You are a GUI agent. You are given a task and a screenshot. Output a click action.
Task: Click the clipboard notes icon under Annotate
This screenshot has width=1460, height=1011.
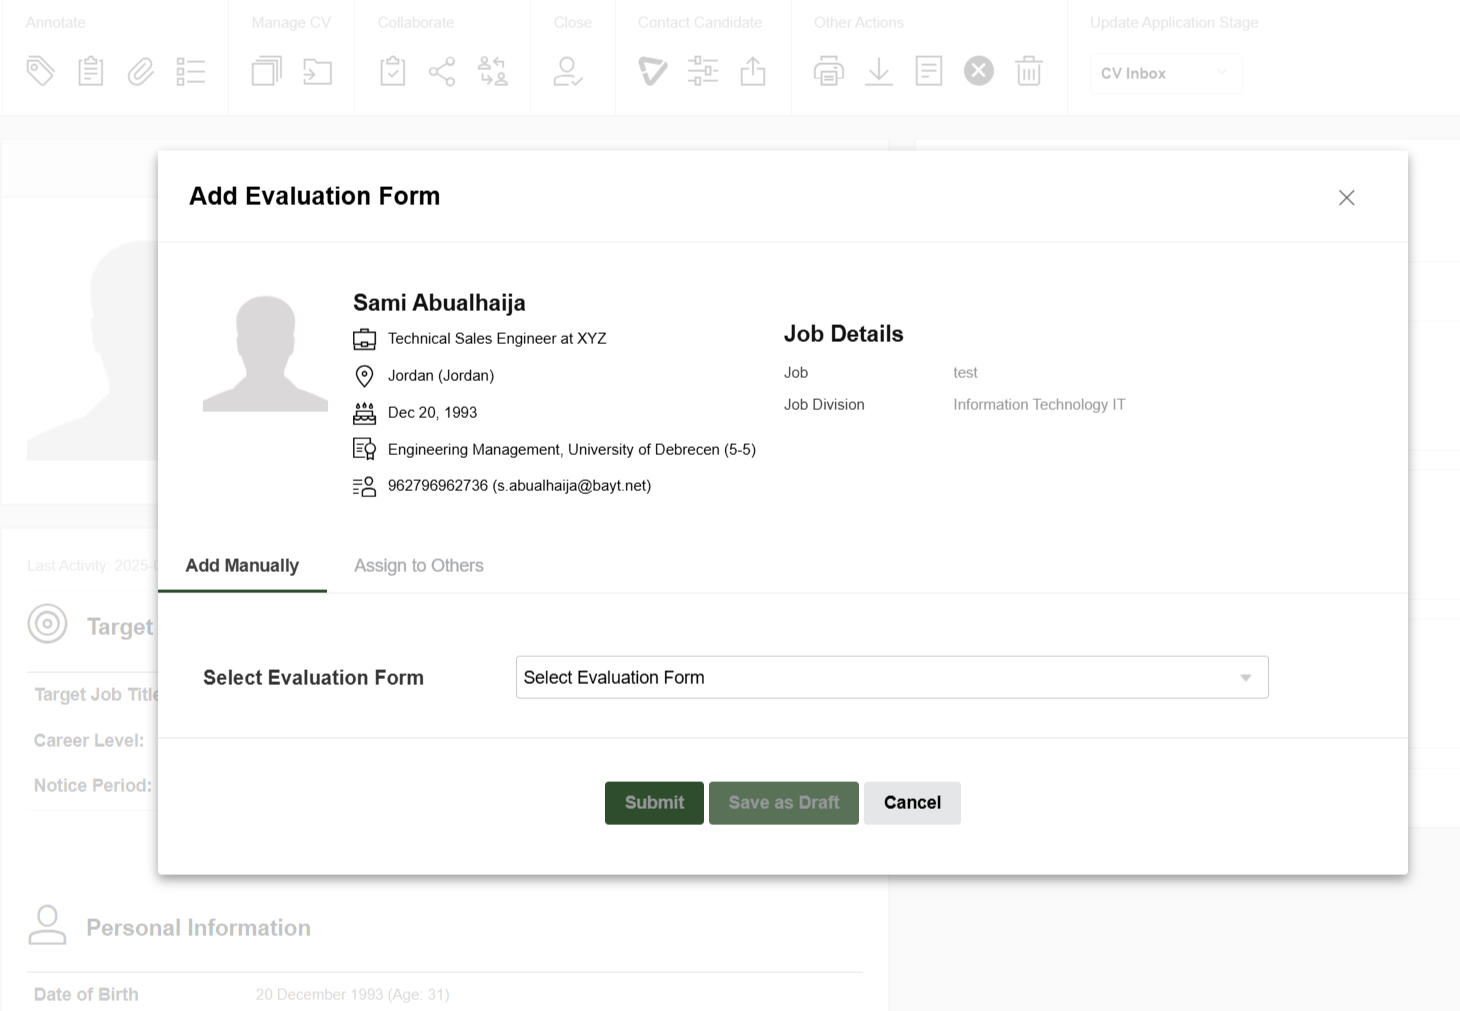coord(91,71)
